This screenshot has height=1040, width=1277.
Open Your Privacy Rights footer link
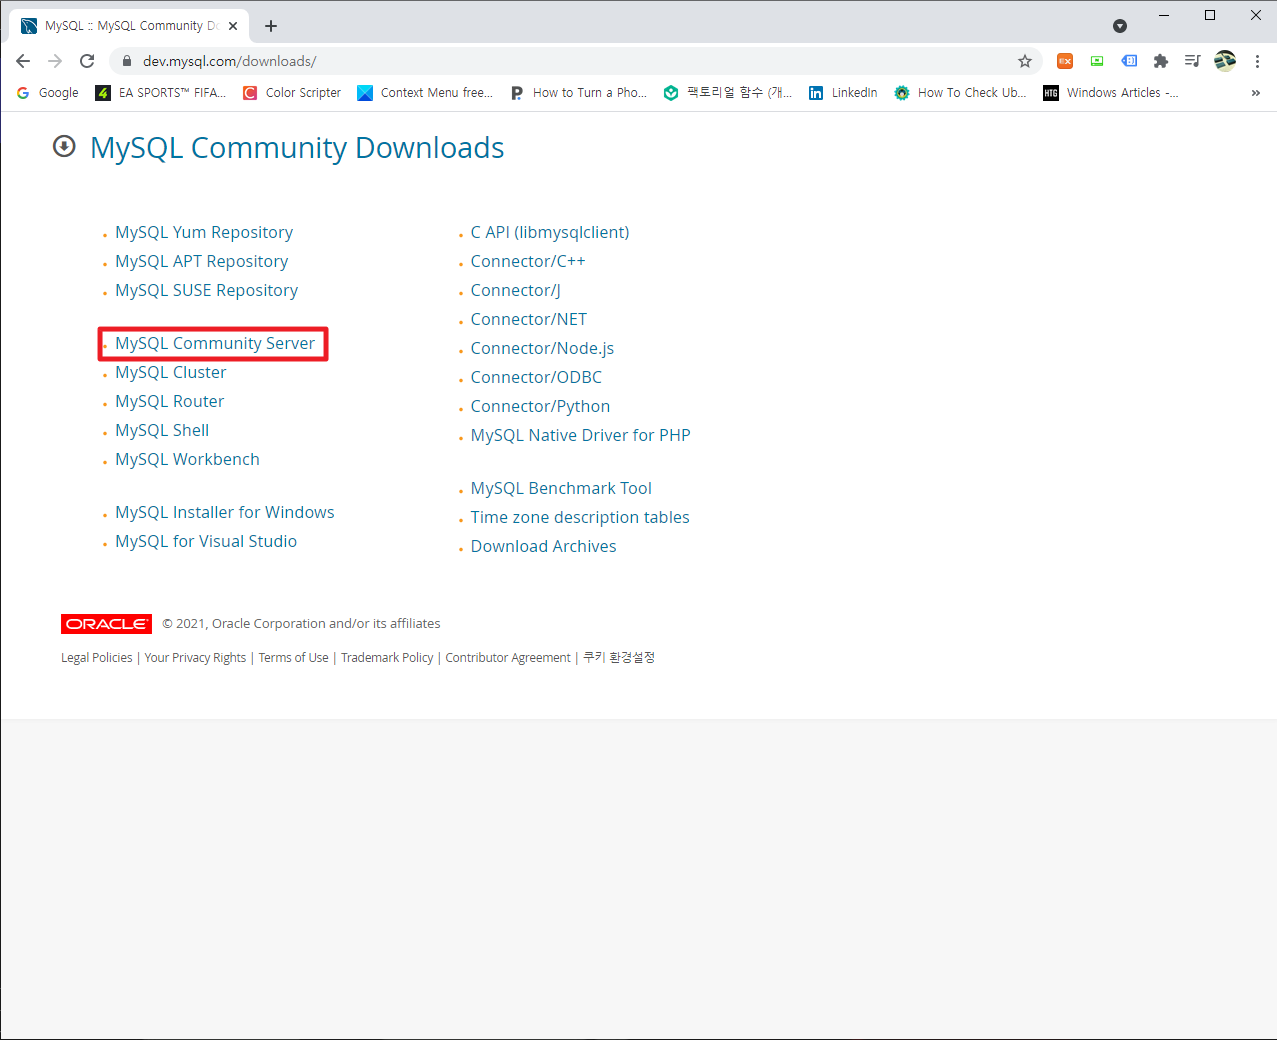[x=195, y=658]
